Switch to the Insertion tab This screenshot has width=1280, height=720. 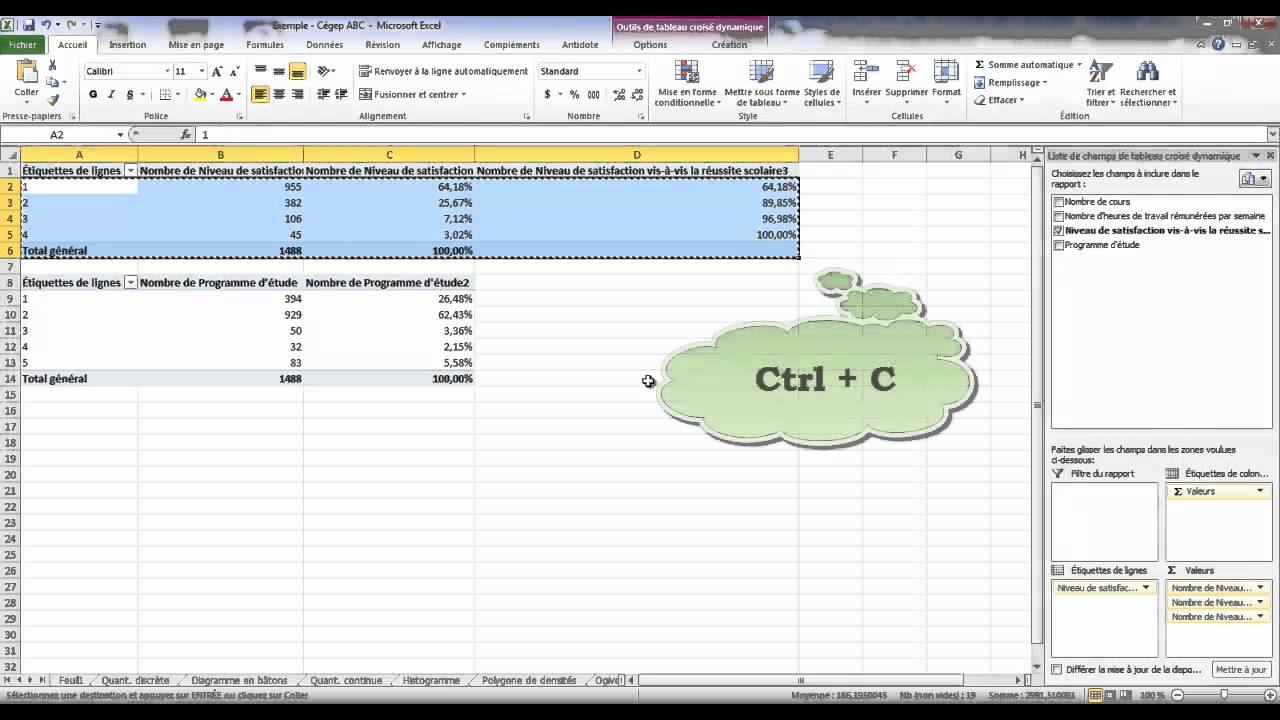pyautogui.click(x=128, y=44)
